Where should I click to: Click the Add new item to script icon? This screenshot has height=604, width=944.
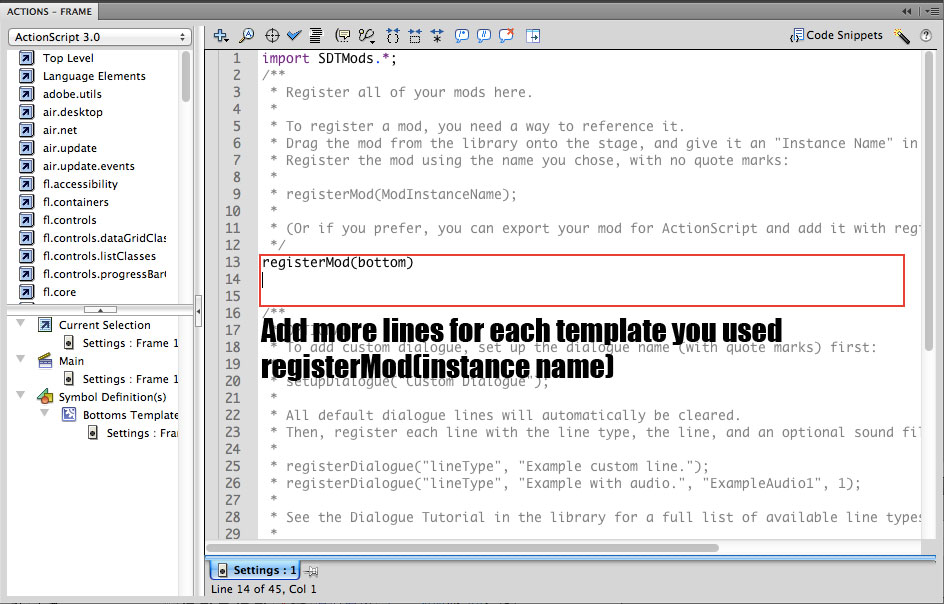click(222, 36)
